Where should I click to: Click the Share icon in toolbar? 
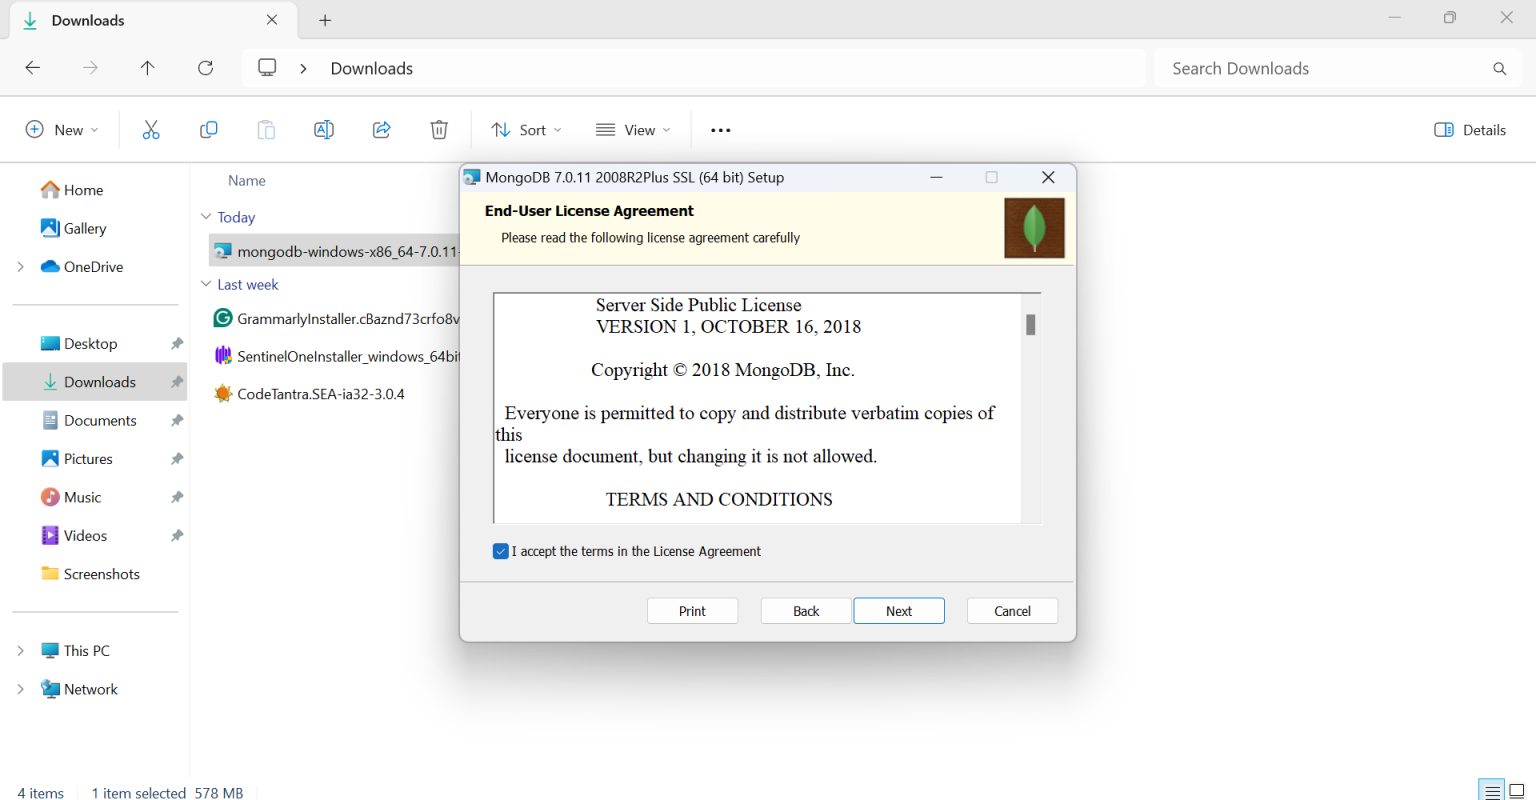point(381,130)
